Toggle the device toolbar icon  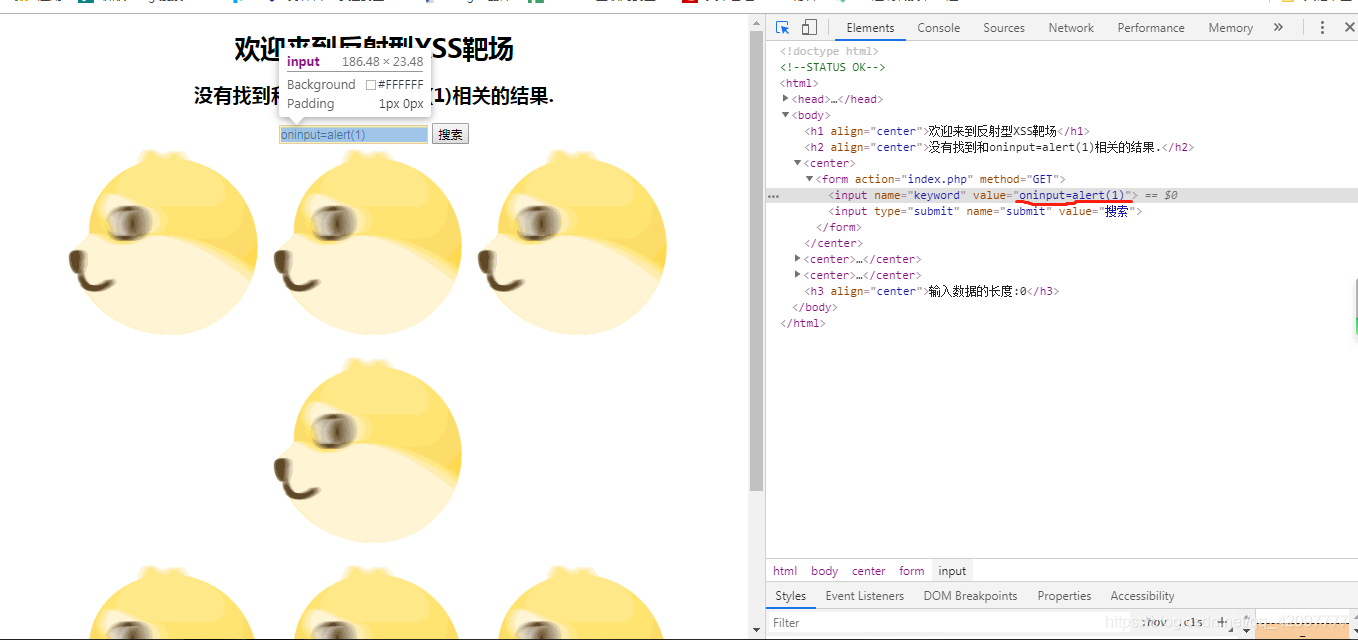click(x=809, y=28)
